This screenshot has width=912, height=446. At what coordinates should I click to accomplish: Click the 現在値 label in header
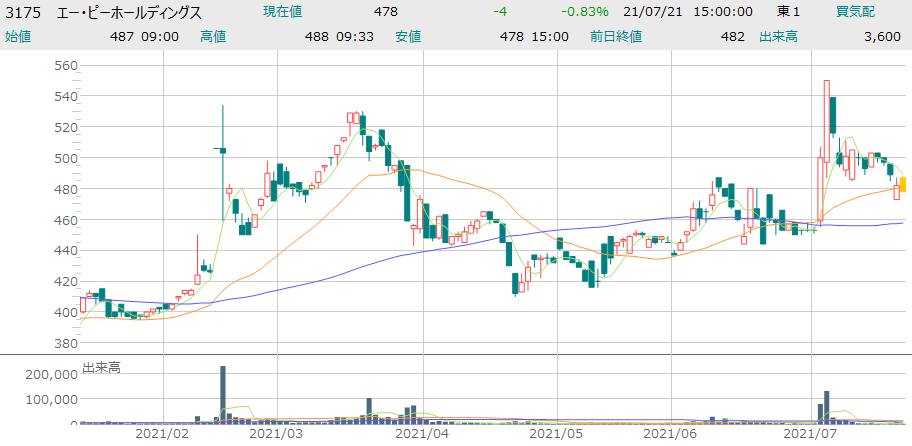pyautogui.click(x=284, y=12)
